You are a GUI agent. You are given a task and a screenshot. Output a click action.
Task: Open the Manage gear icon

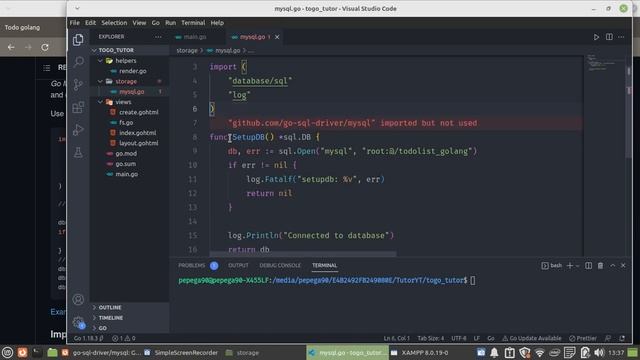pyautogui.click(x=78, y=322)
